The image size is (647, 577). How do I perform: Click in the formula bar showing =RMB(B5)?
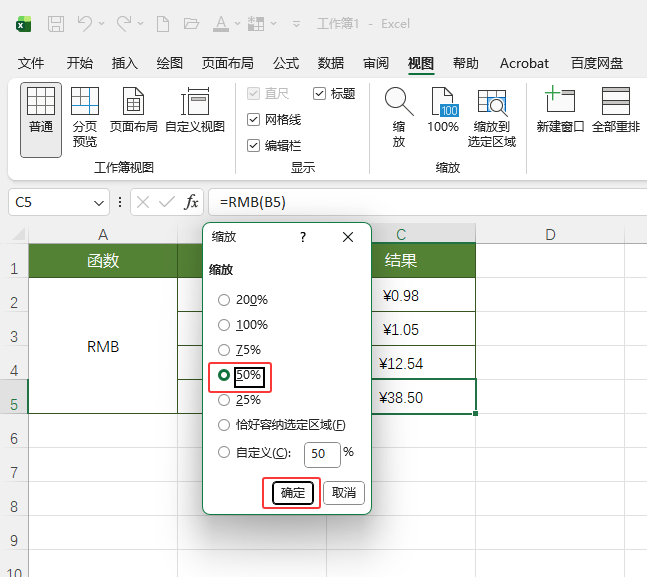[427, 202]
